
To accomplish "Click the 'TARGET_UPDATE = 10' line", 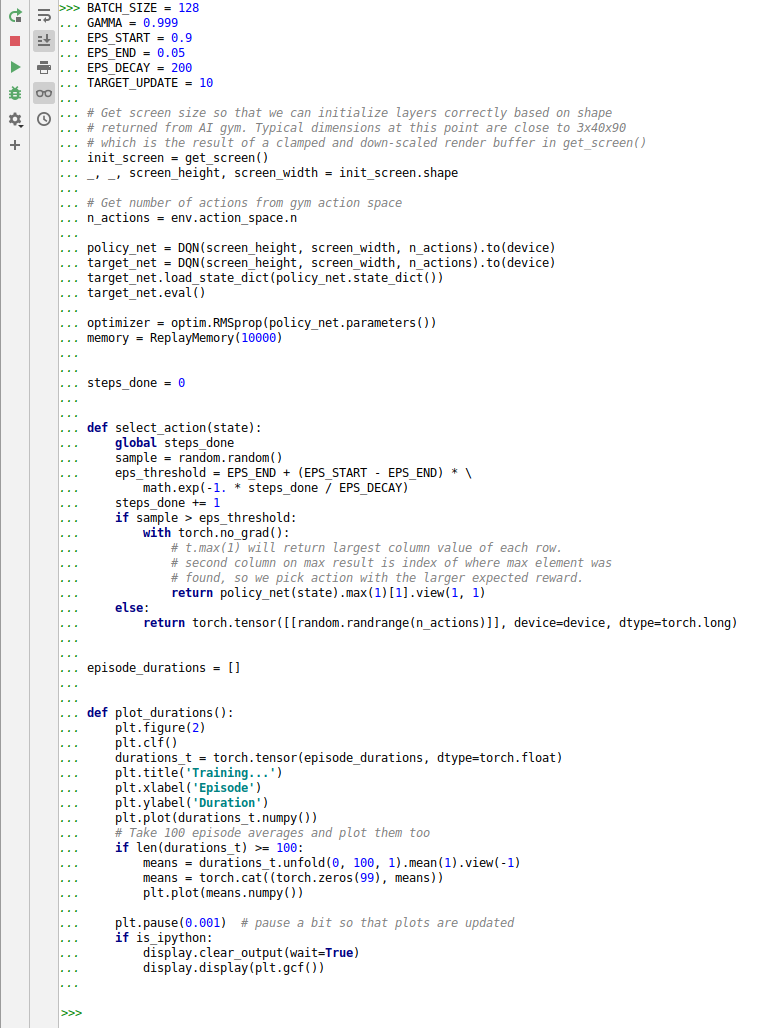I will click(x=150, y=83).
